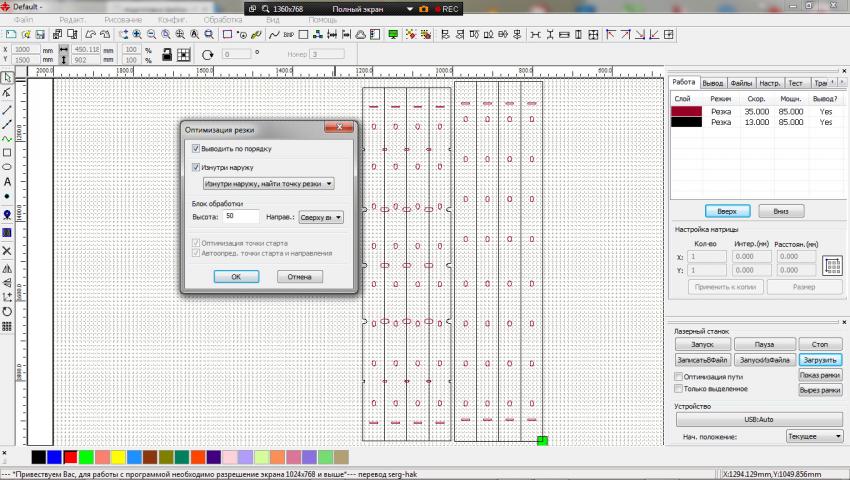Click the Отмена button
This screenshot has width=850, height=480.
(x=300, y=277)
